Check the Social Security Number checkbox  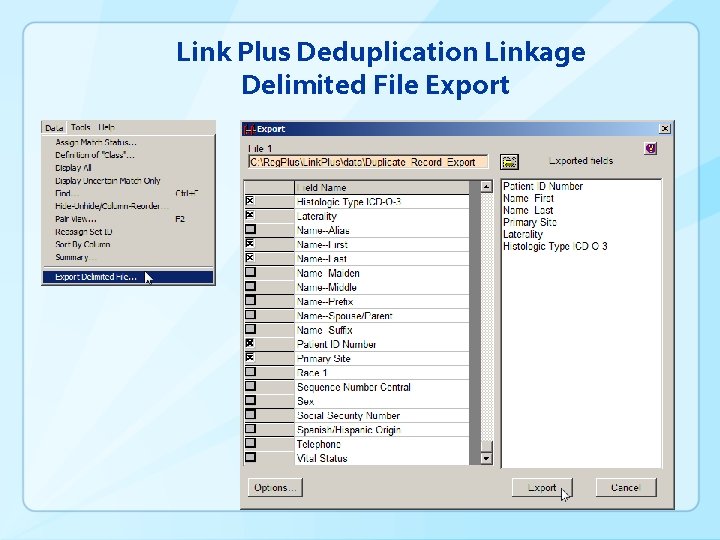coord(250,414)
